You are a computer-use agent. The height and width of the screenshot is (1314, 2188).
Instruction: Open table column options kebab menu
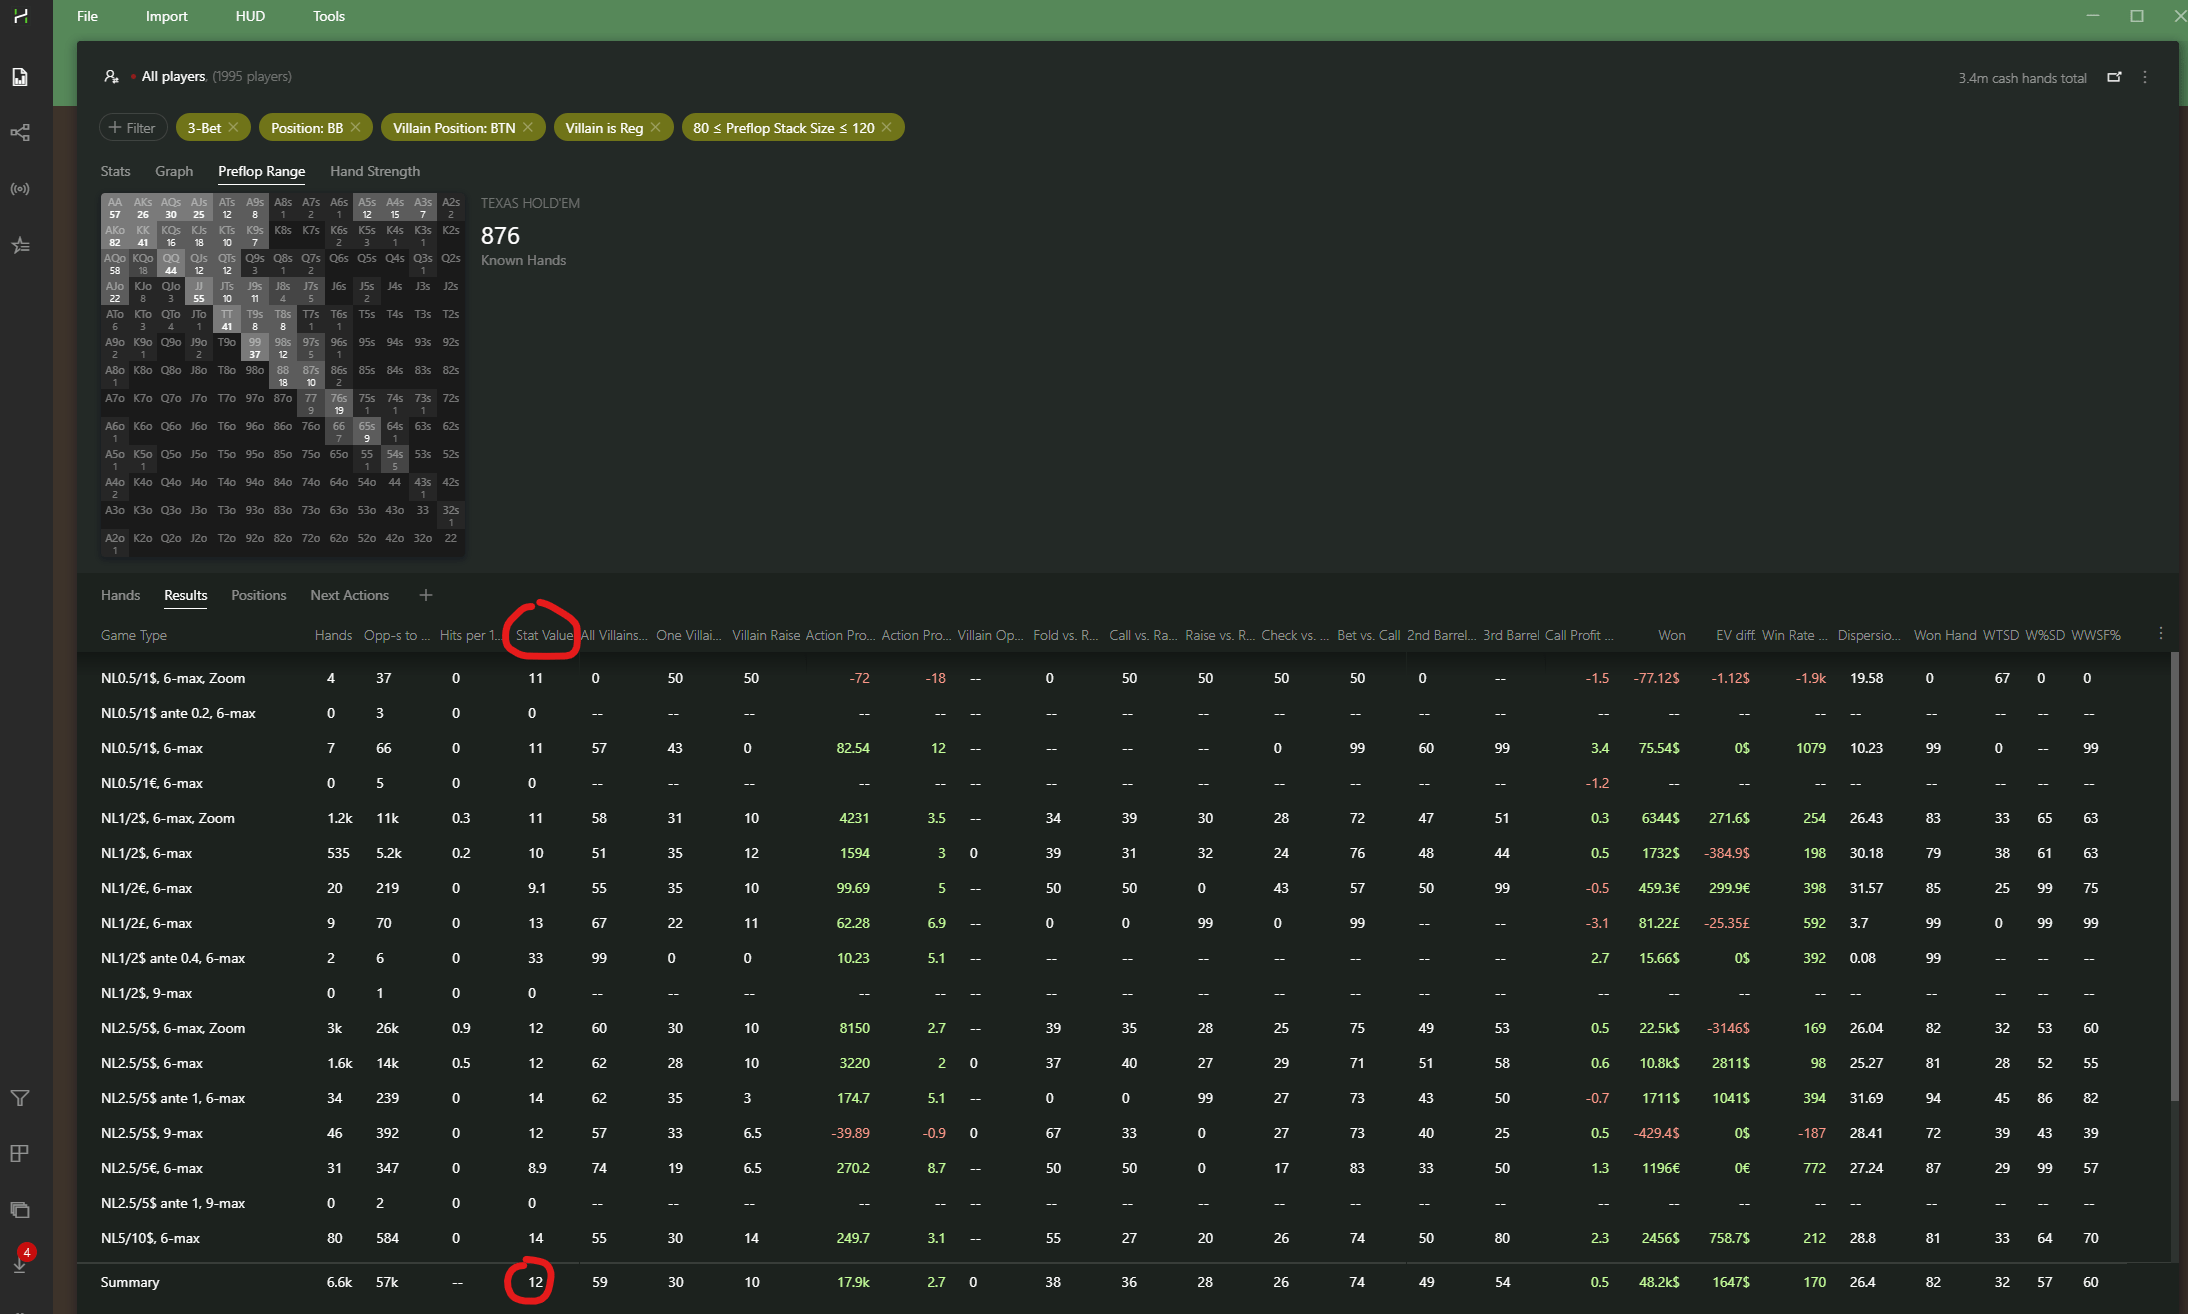point(2161,634)
